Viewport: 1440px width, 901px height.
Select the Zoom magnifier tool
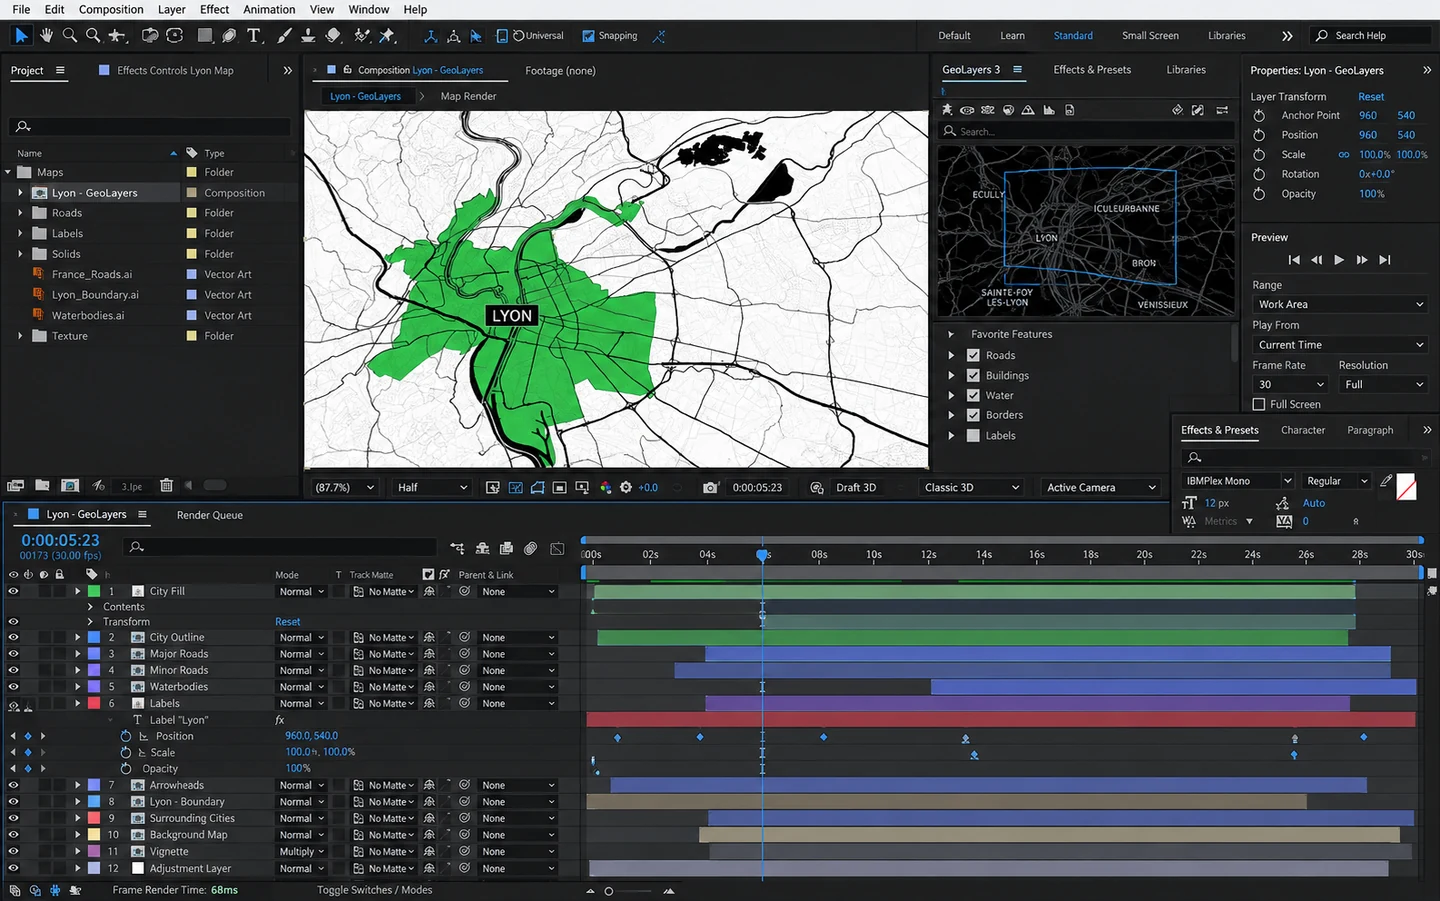(x=70, y=35)
